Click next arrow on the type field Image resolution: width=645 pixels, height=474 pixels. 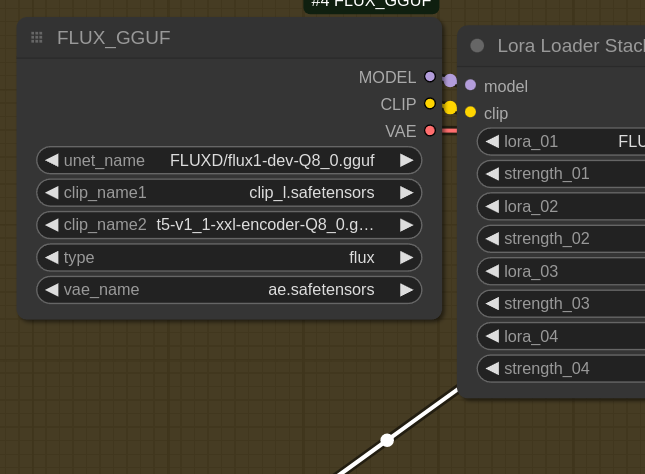click(406, 257)
